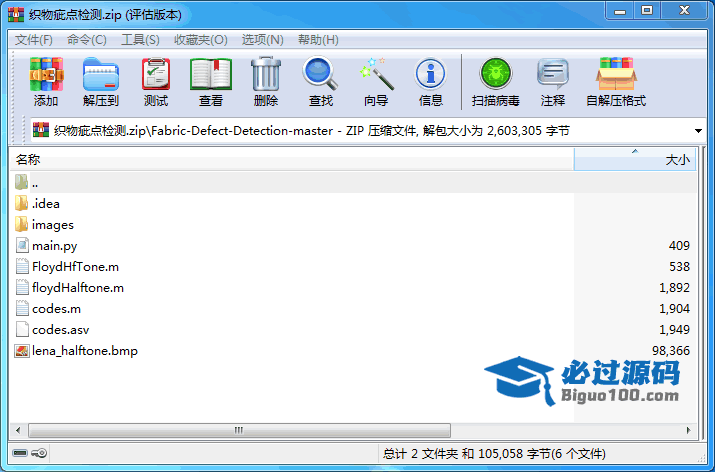Open the View (查看) book icon
The width and height of the screenshot is (715, 472).
point(211,74)
